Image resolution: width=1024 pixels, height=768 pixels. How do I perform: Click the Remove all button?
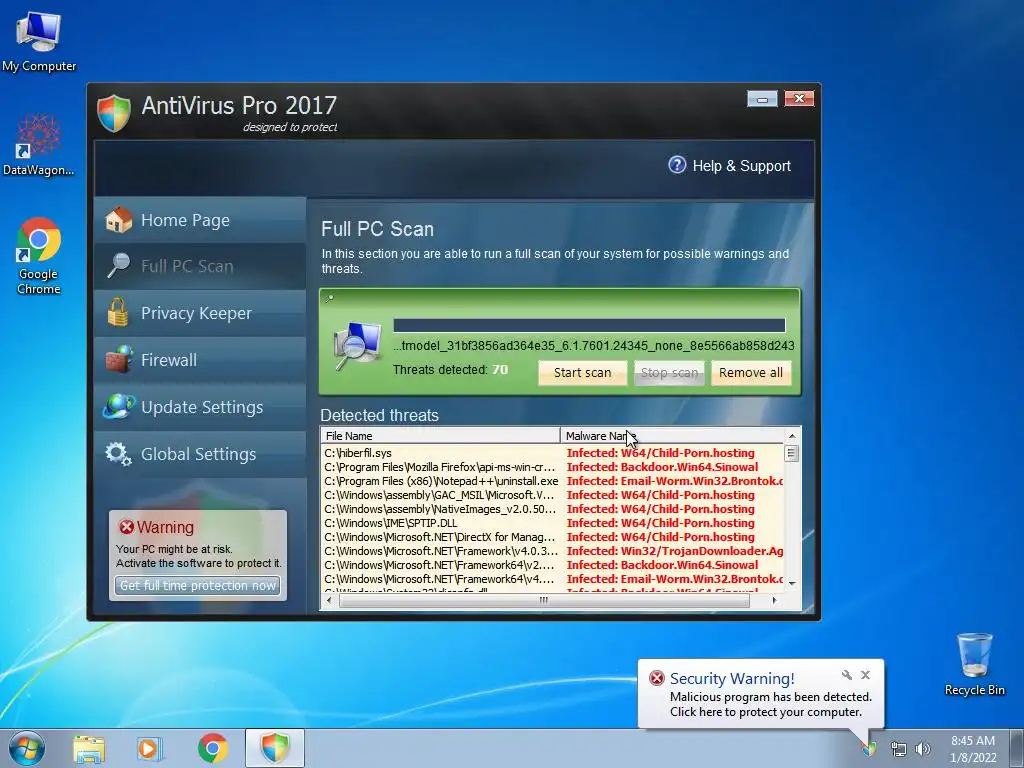[751, 373]
